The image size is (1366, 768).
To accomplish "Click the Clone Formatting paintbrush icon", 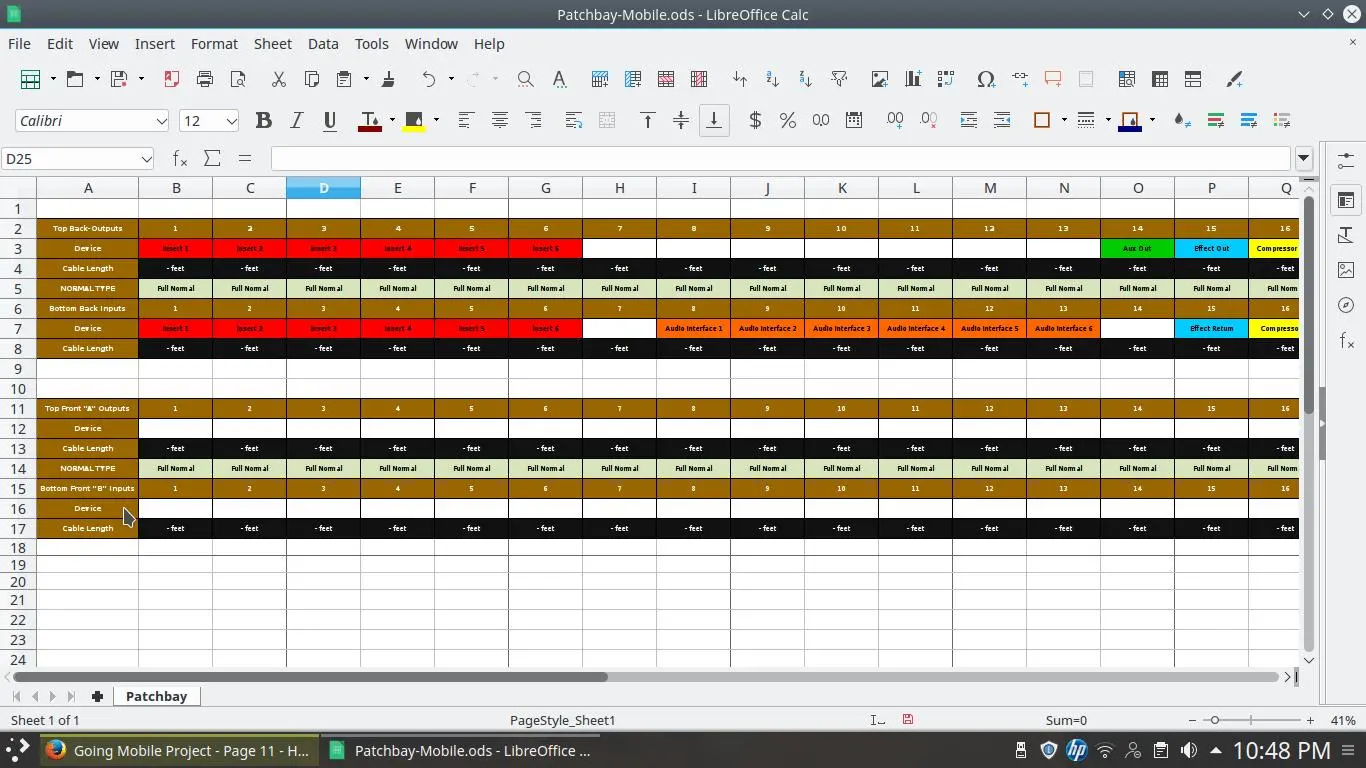I will pyautogui.click(x=388, y=79).
